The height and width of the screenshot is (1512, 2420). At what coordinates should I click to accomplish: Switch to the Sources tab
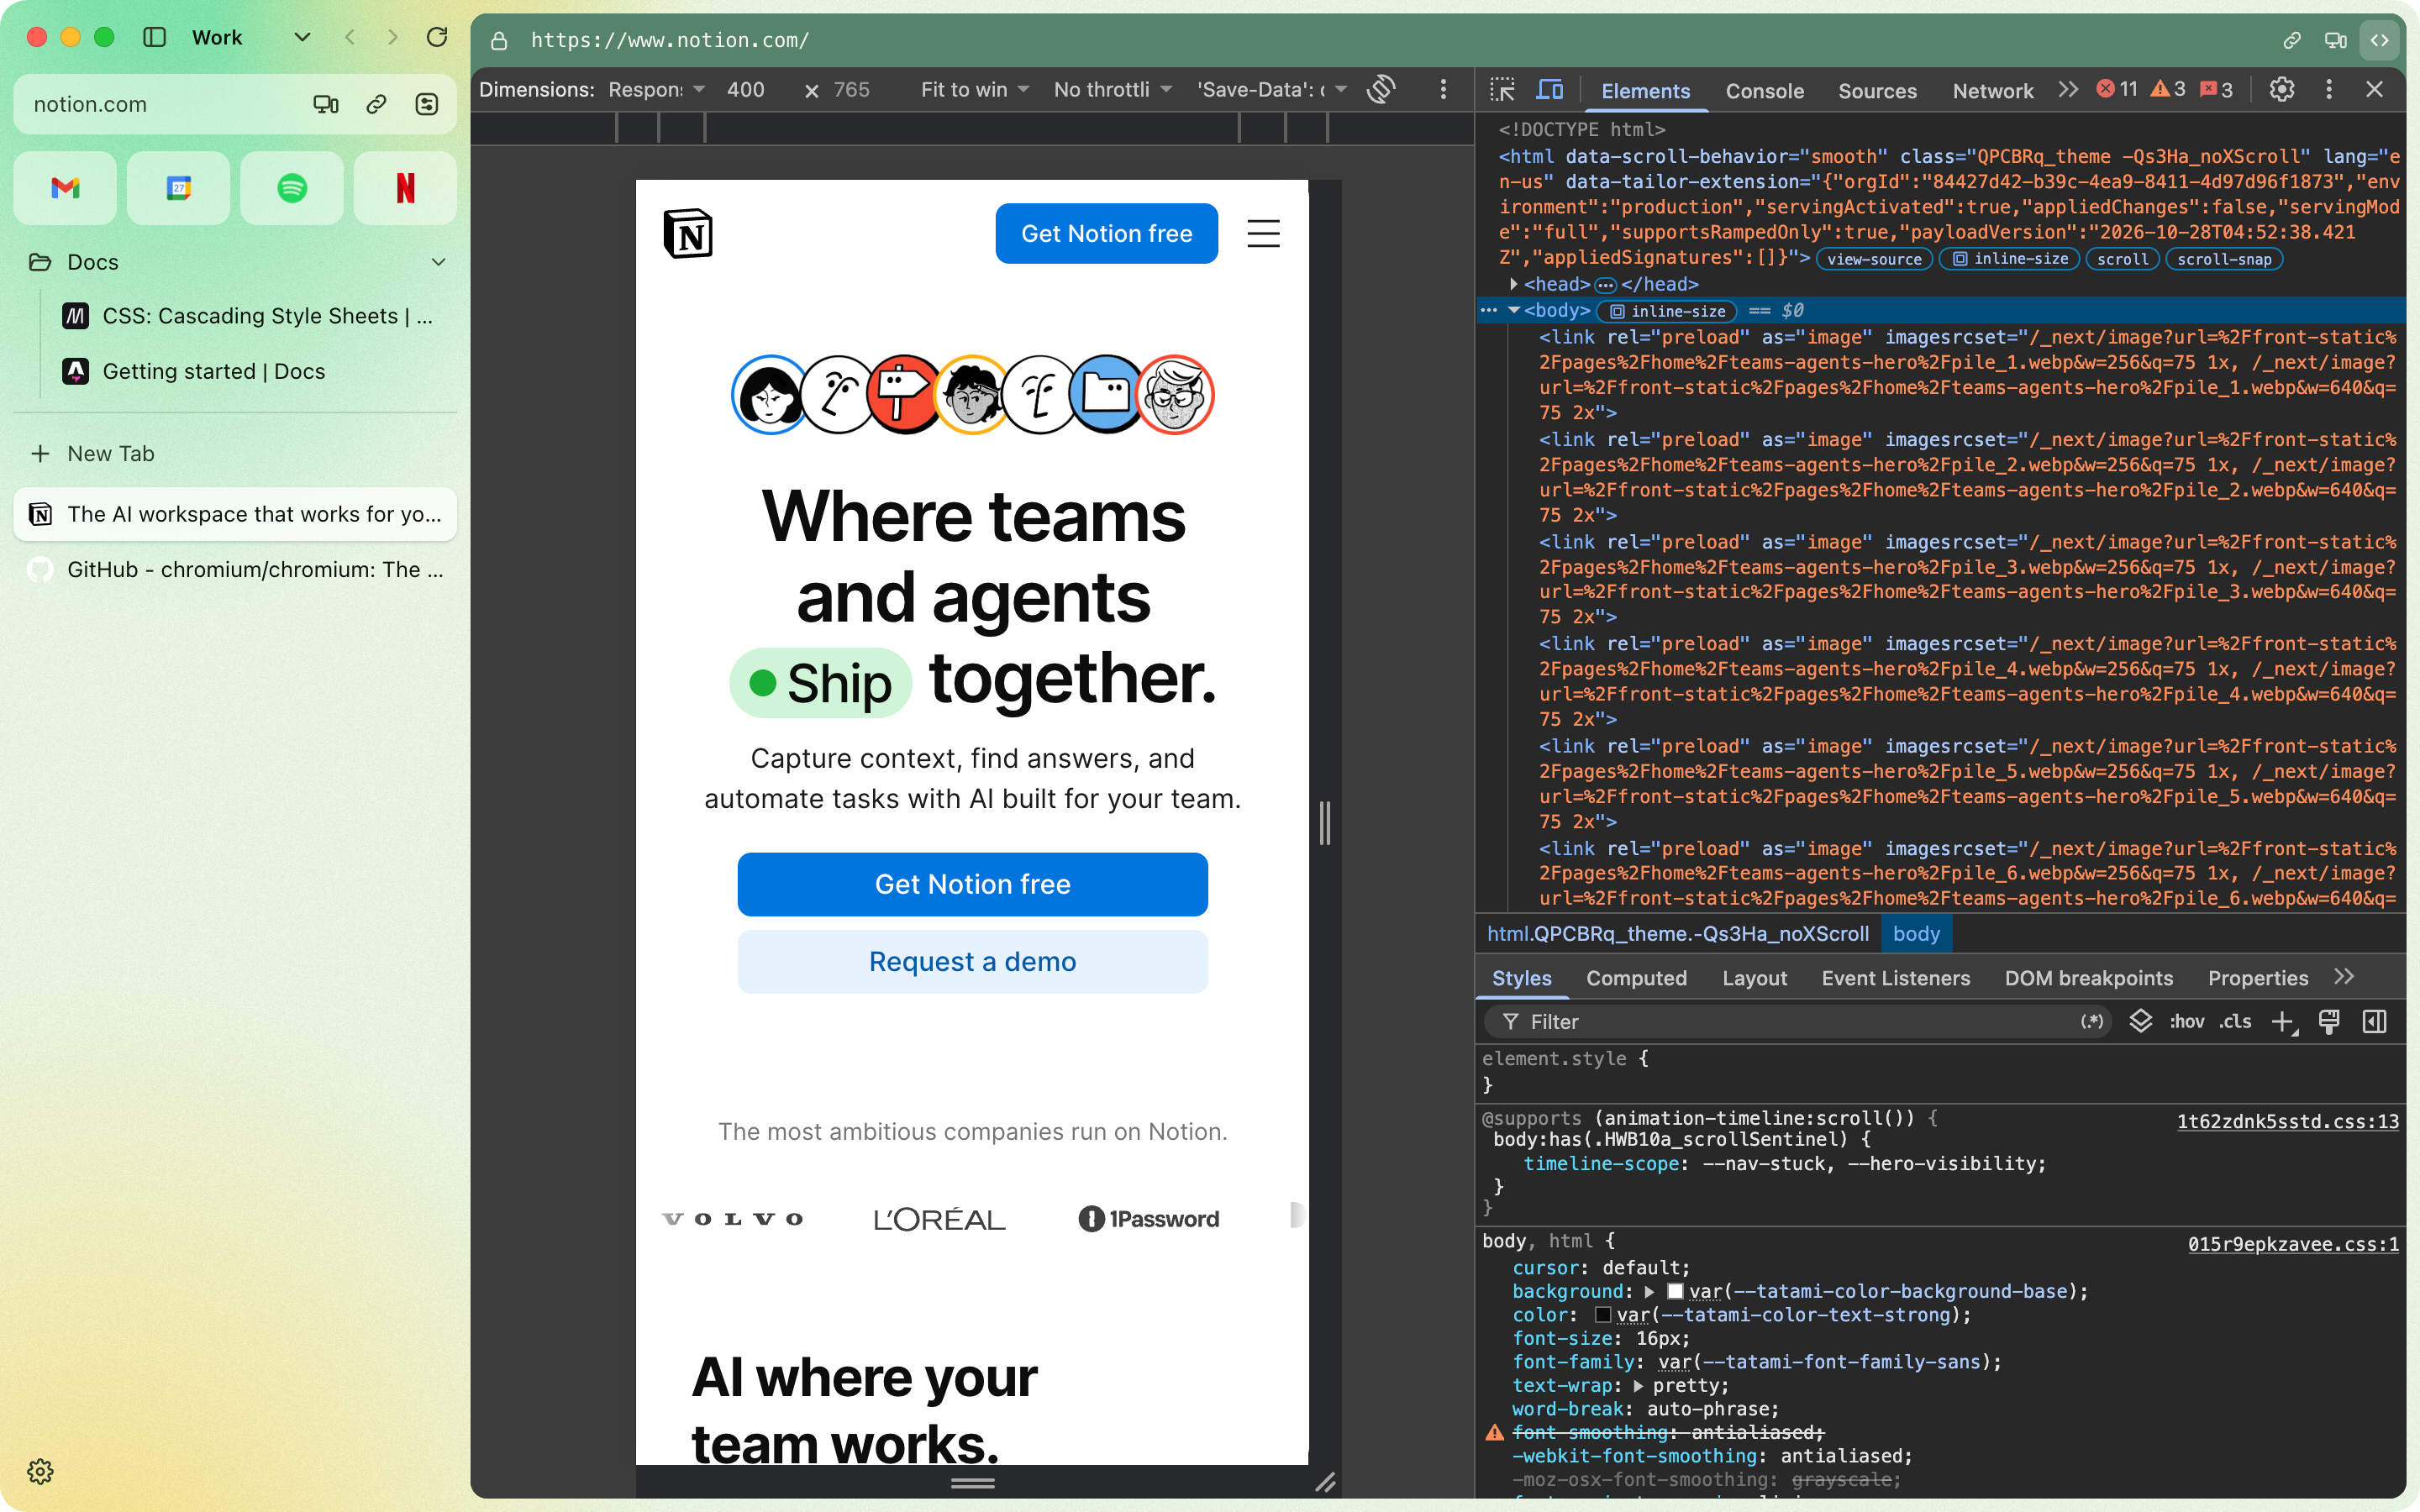point(1877,91)
